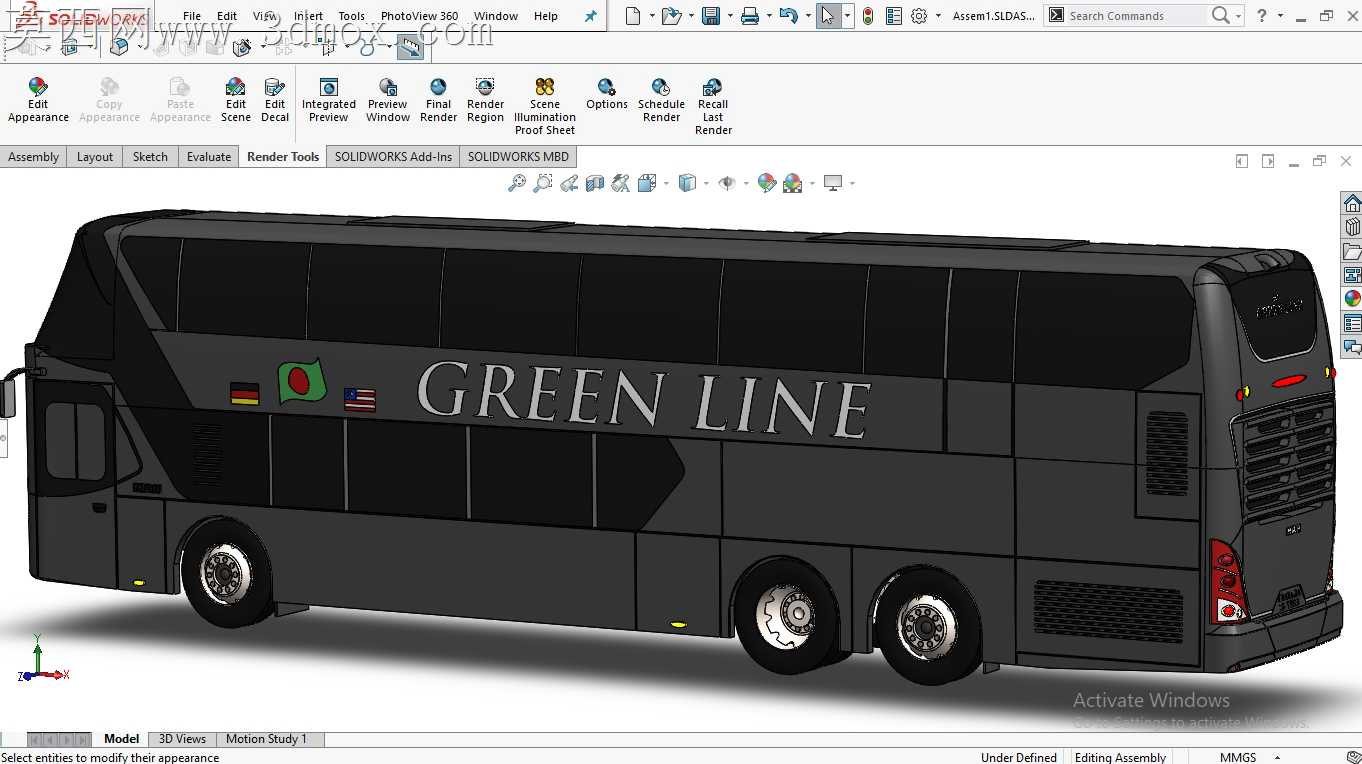Expand the Undo dropdown arrow
The image size is (1362, 764).
click(808, 16)
